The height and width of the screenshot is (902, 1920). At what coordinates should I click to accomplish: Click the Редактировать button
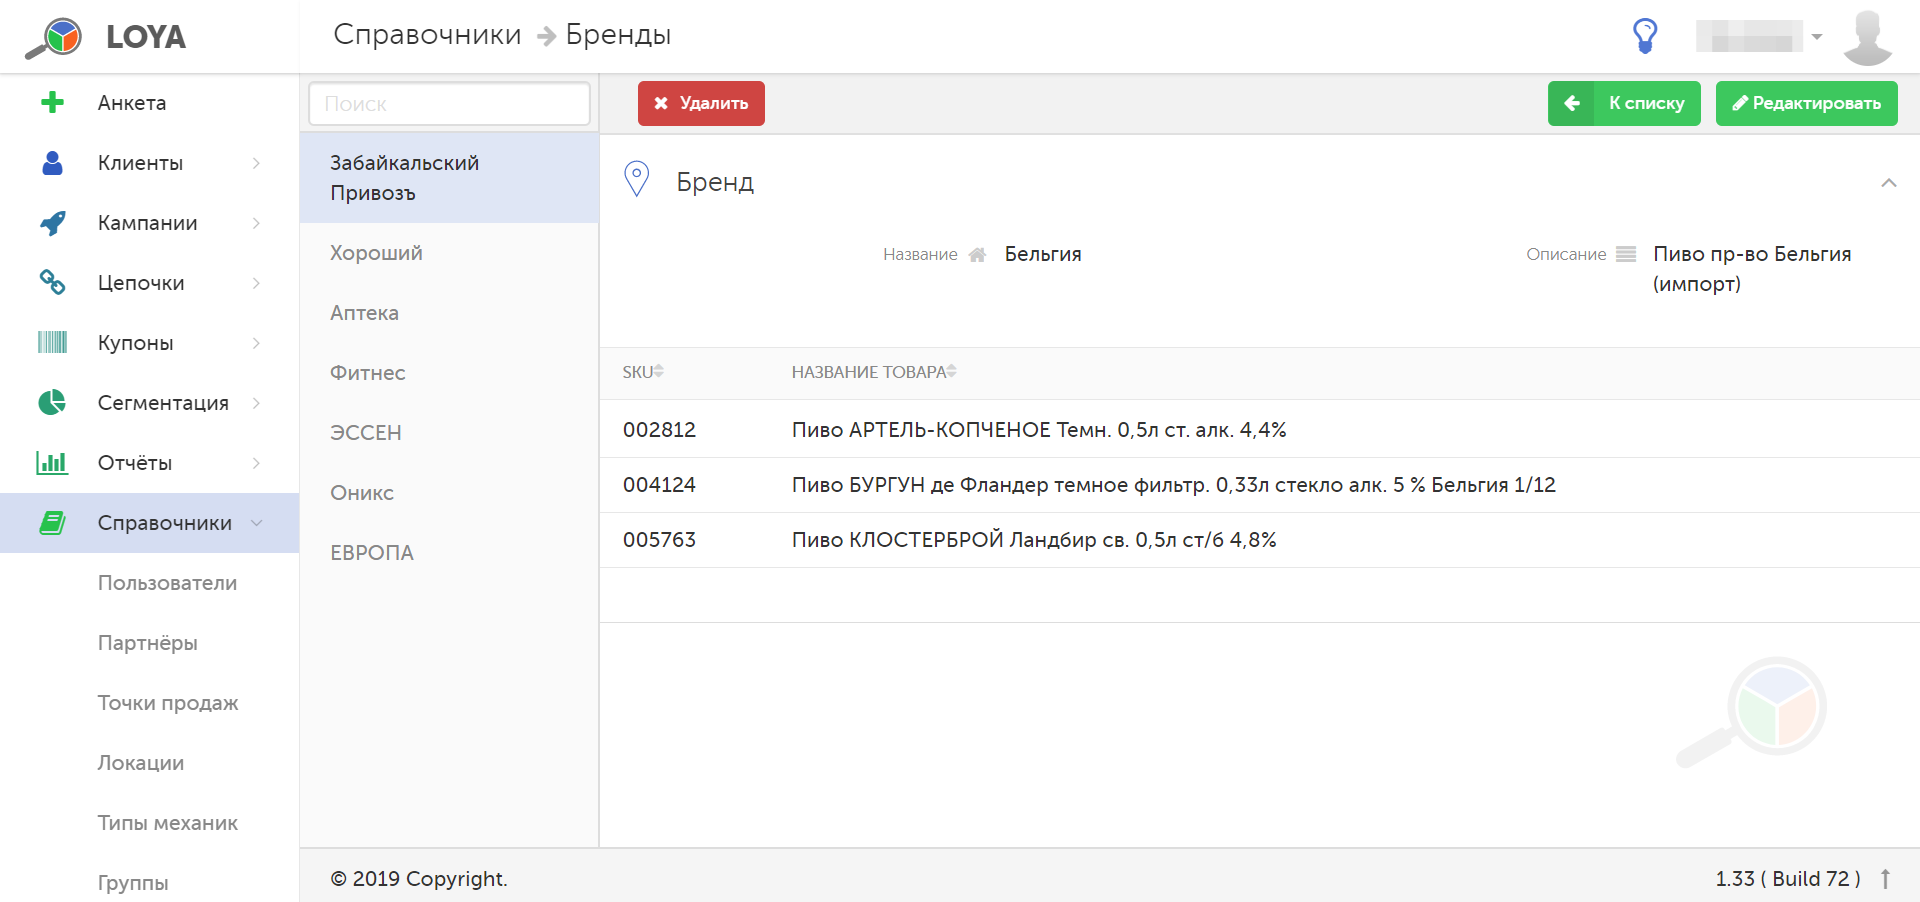[1806, 103]
